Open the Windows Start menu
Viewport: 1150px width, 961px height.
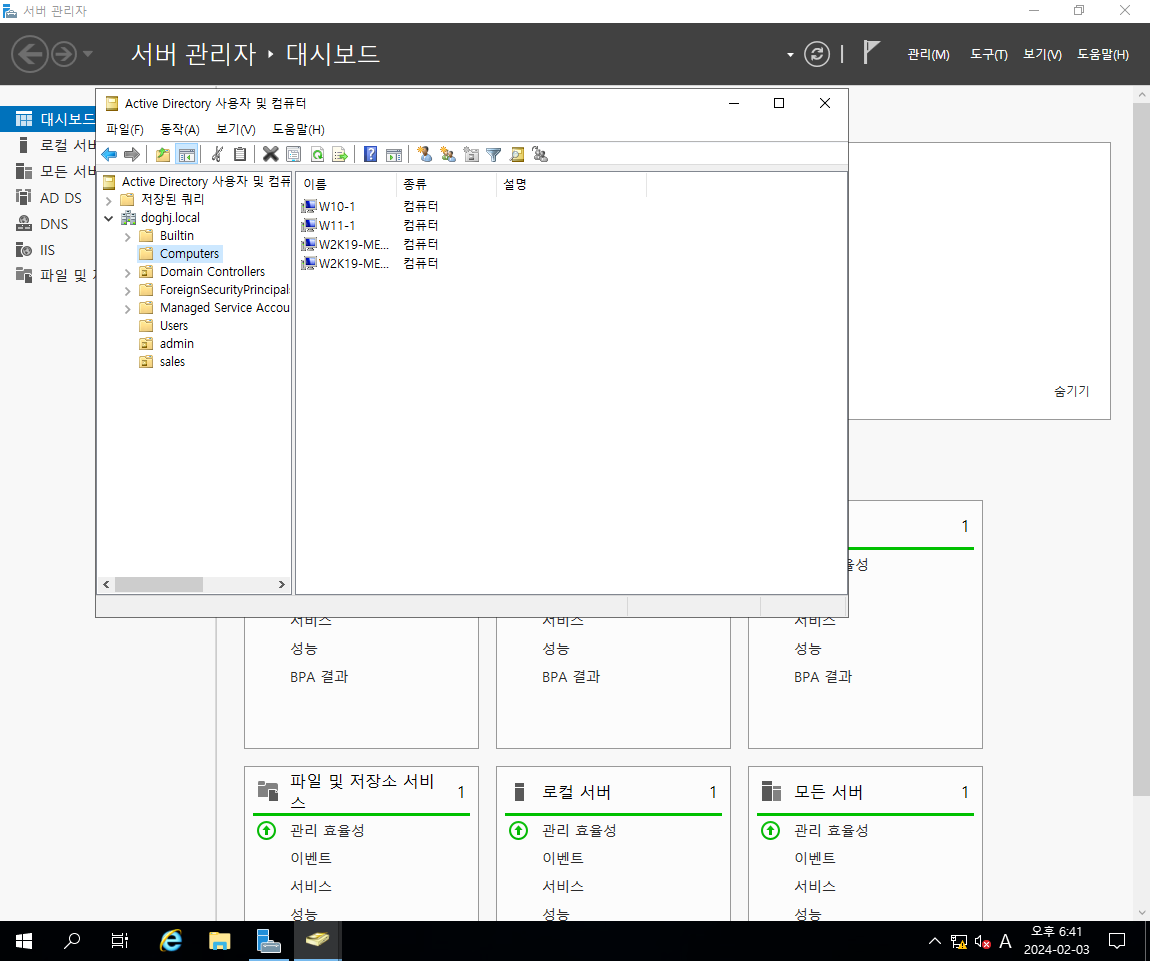[x=23, y=940]
